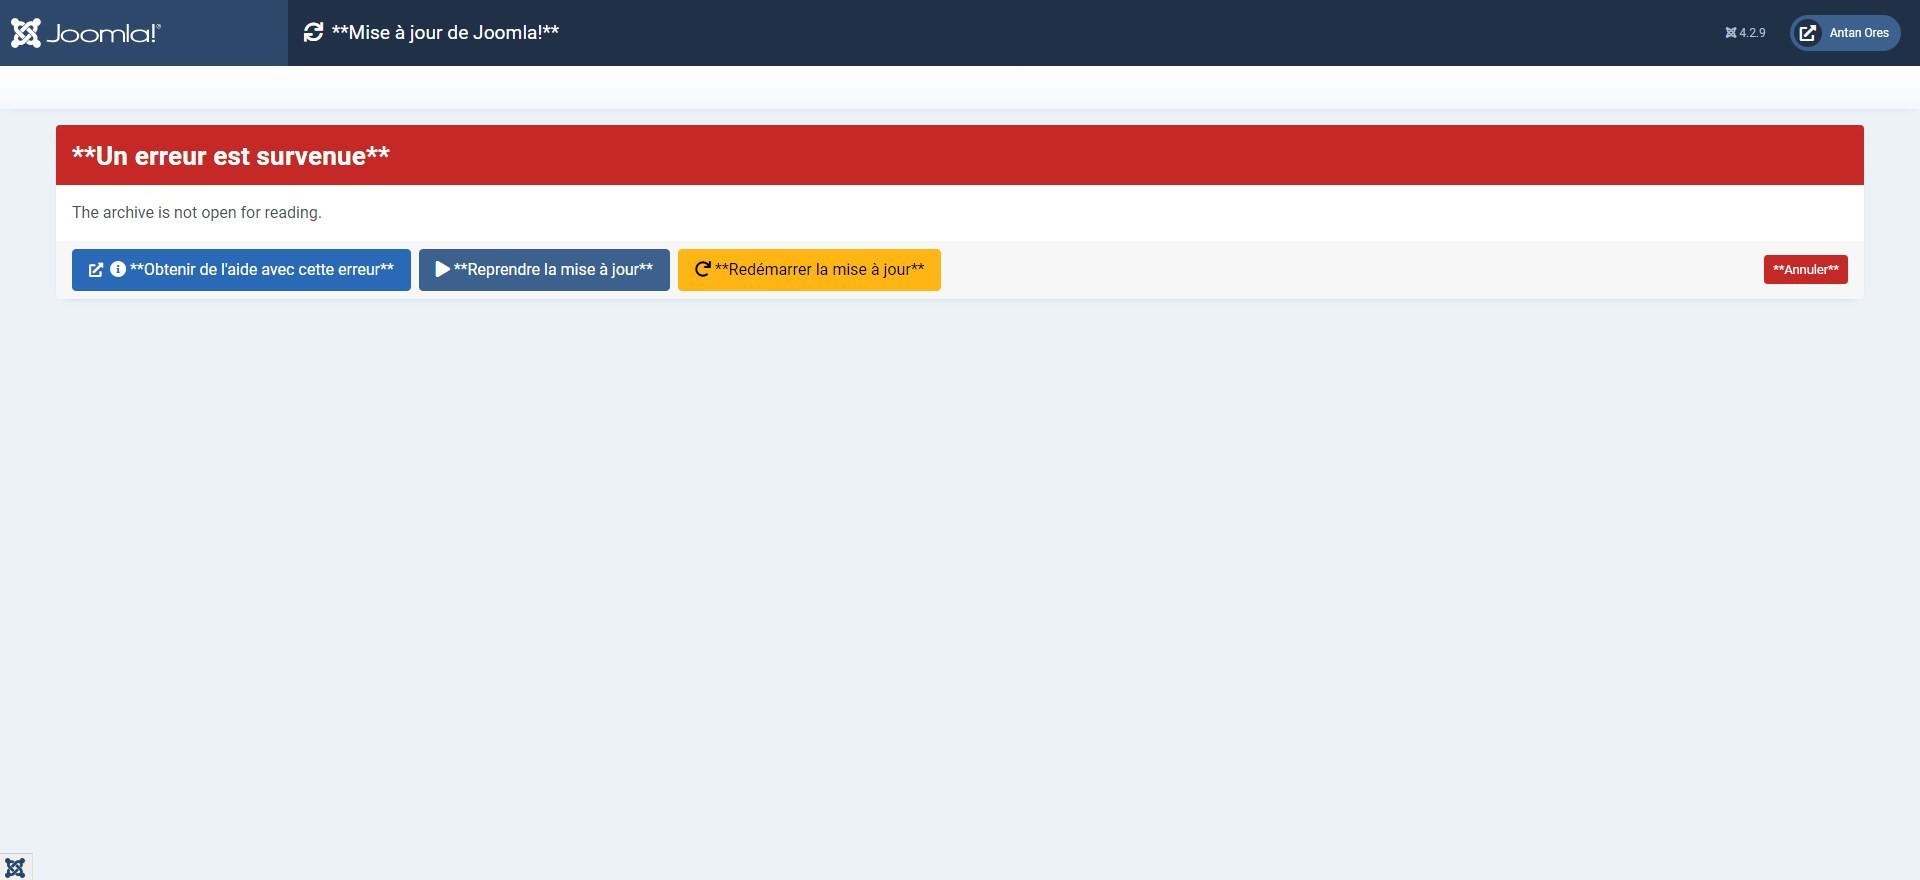Viewport: 1920px width, 880px height.
Task: Click the red Annuler button
Action: tap(1805, 270)
